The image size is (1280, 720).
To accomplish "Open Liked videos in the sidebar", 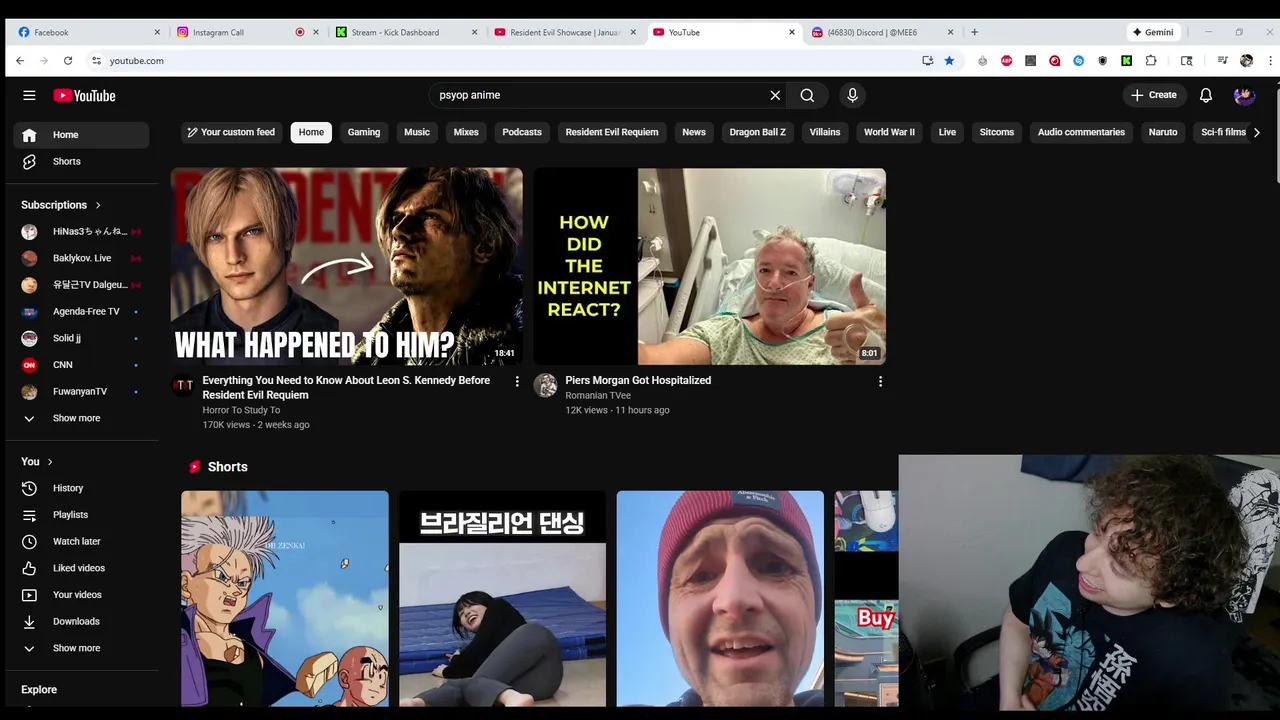I will [x=81, y=568].
